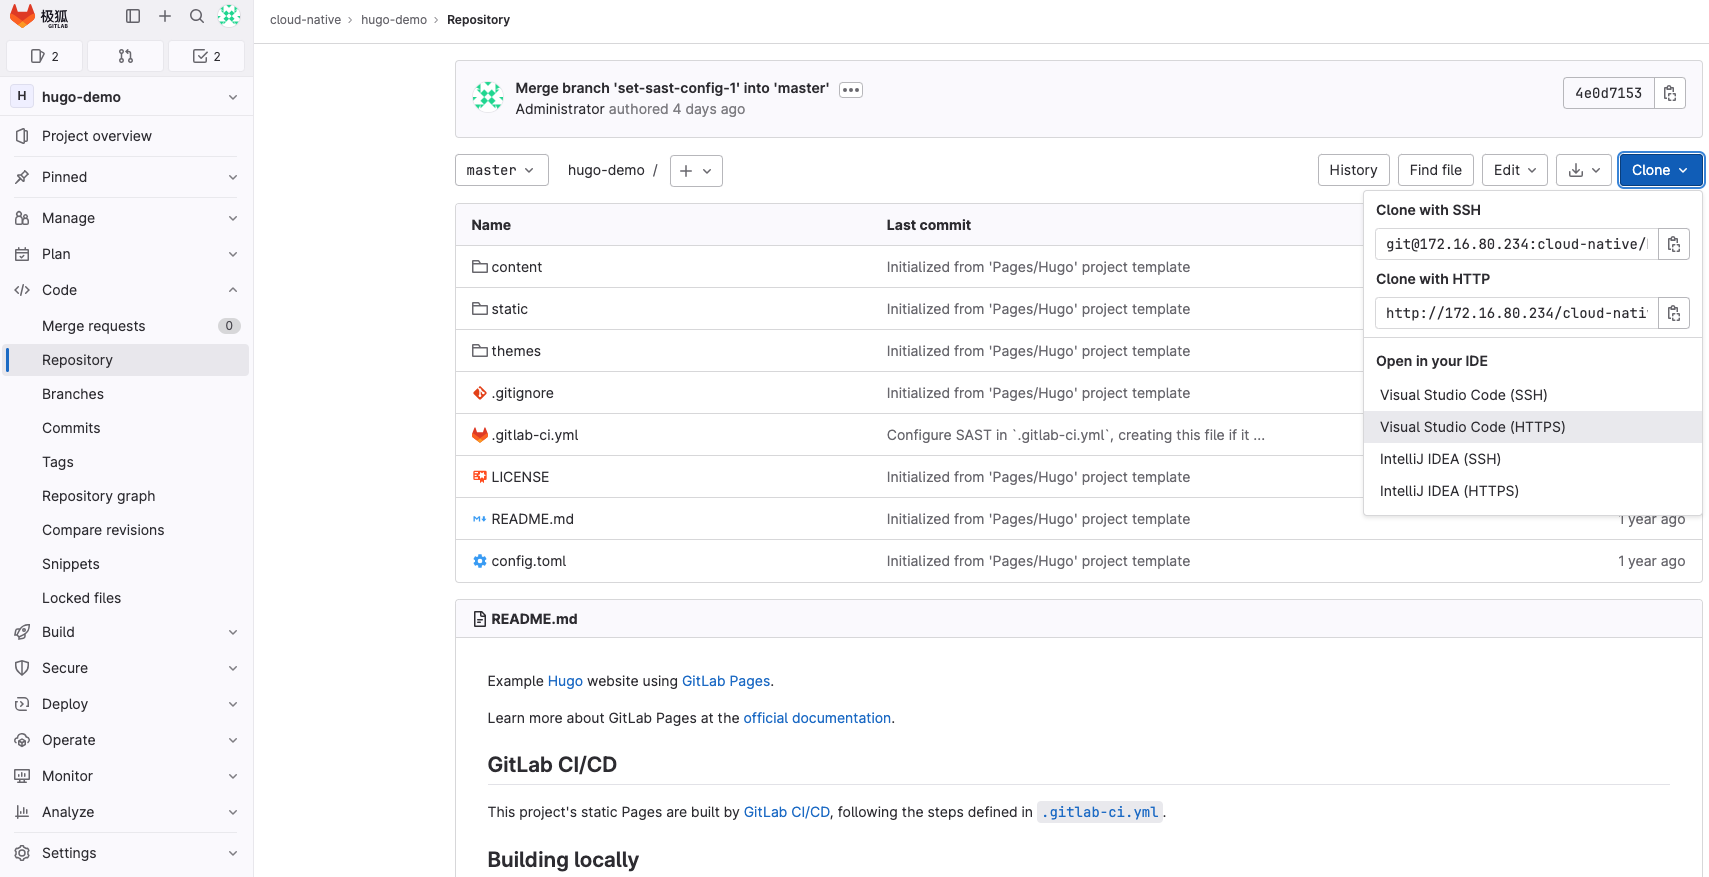This screenshot has height=877, width=1709.
Task: Open the static folder
Action: click(x=509, y=309)
